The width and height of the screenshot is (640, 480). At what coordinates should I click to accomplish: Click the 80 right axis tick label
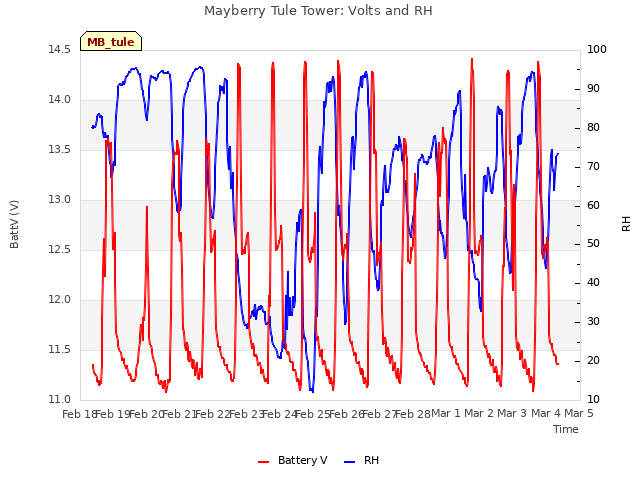click(593, 128)
